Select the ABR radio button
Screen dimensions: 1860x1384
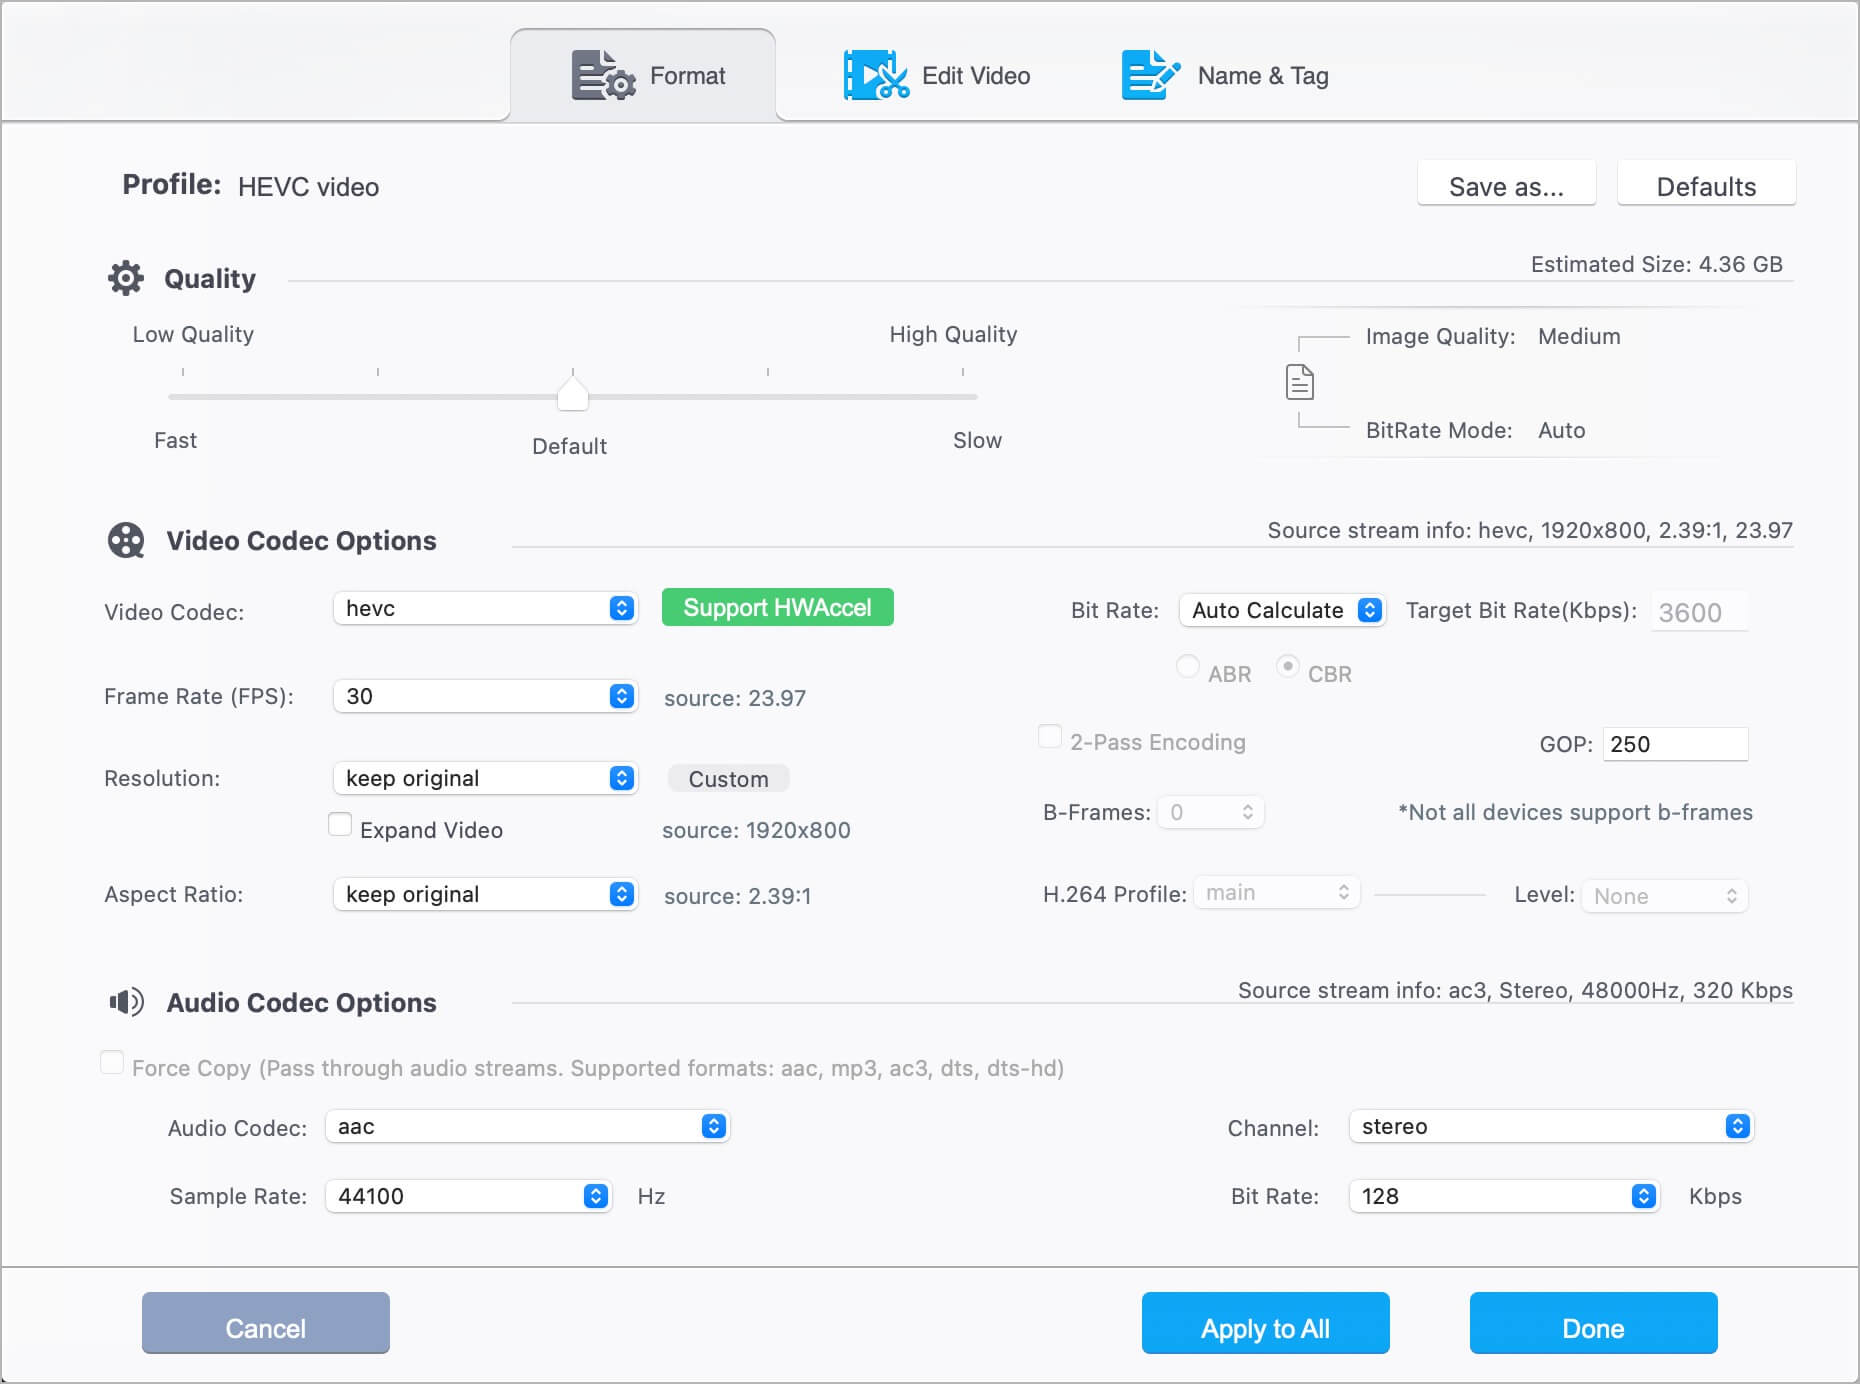click(x=1188, y=667)
